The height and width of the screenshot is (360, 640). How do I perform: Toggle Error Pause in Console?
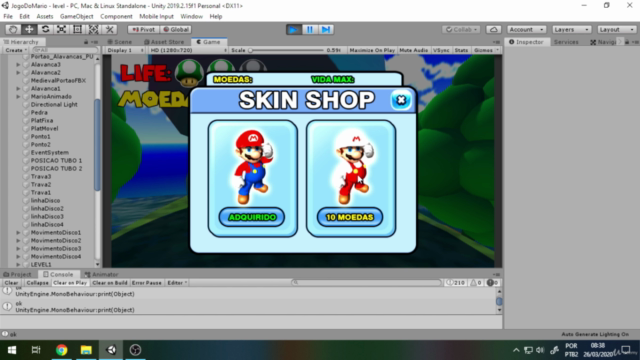(147, 282)
